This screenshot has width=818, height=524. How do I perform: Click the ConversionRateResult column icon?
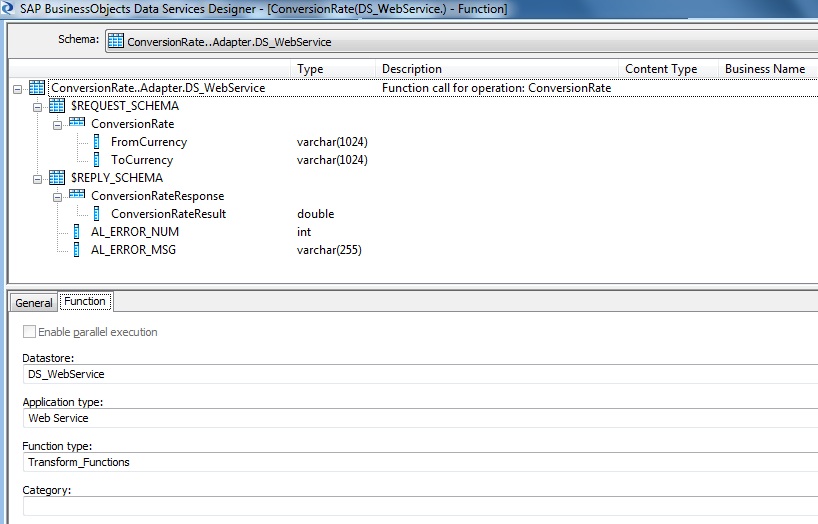point(97,213)
